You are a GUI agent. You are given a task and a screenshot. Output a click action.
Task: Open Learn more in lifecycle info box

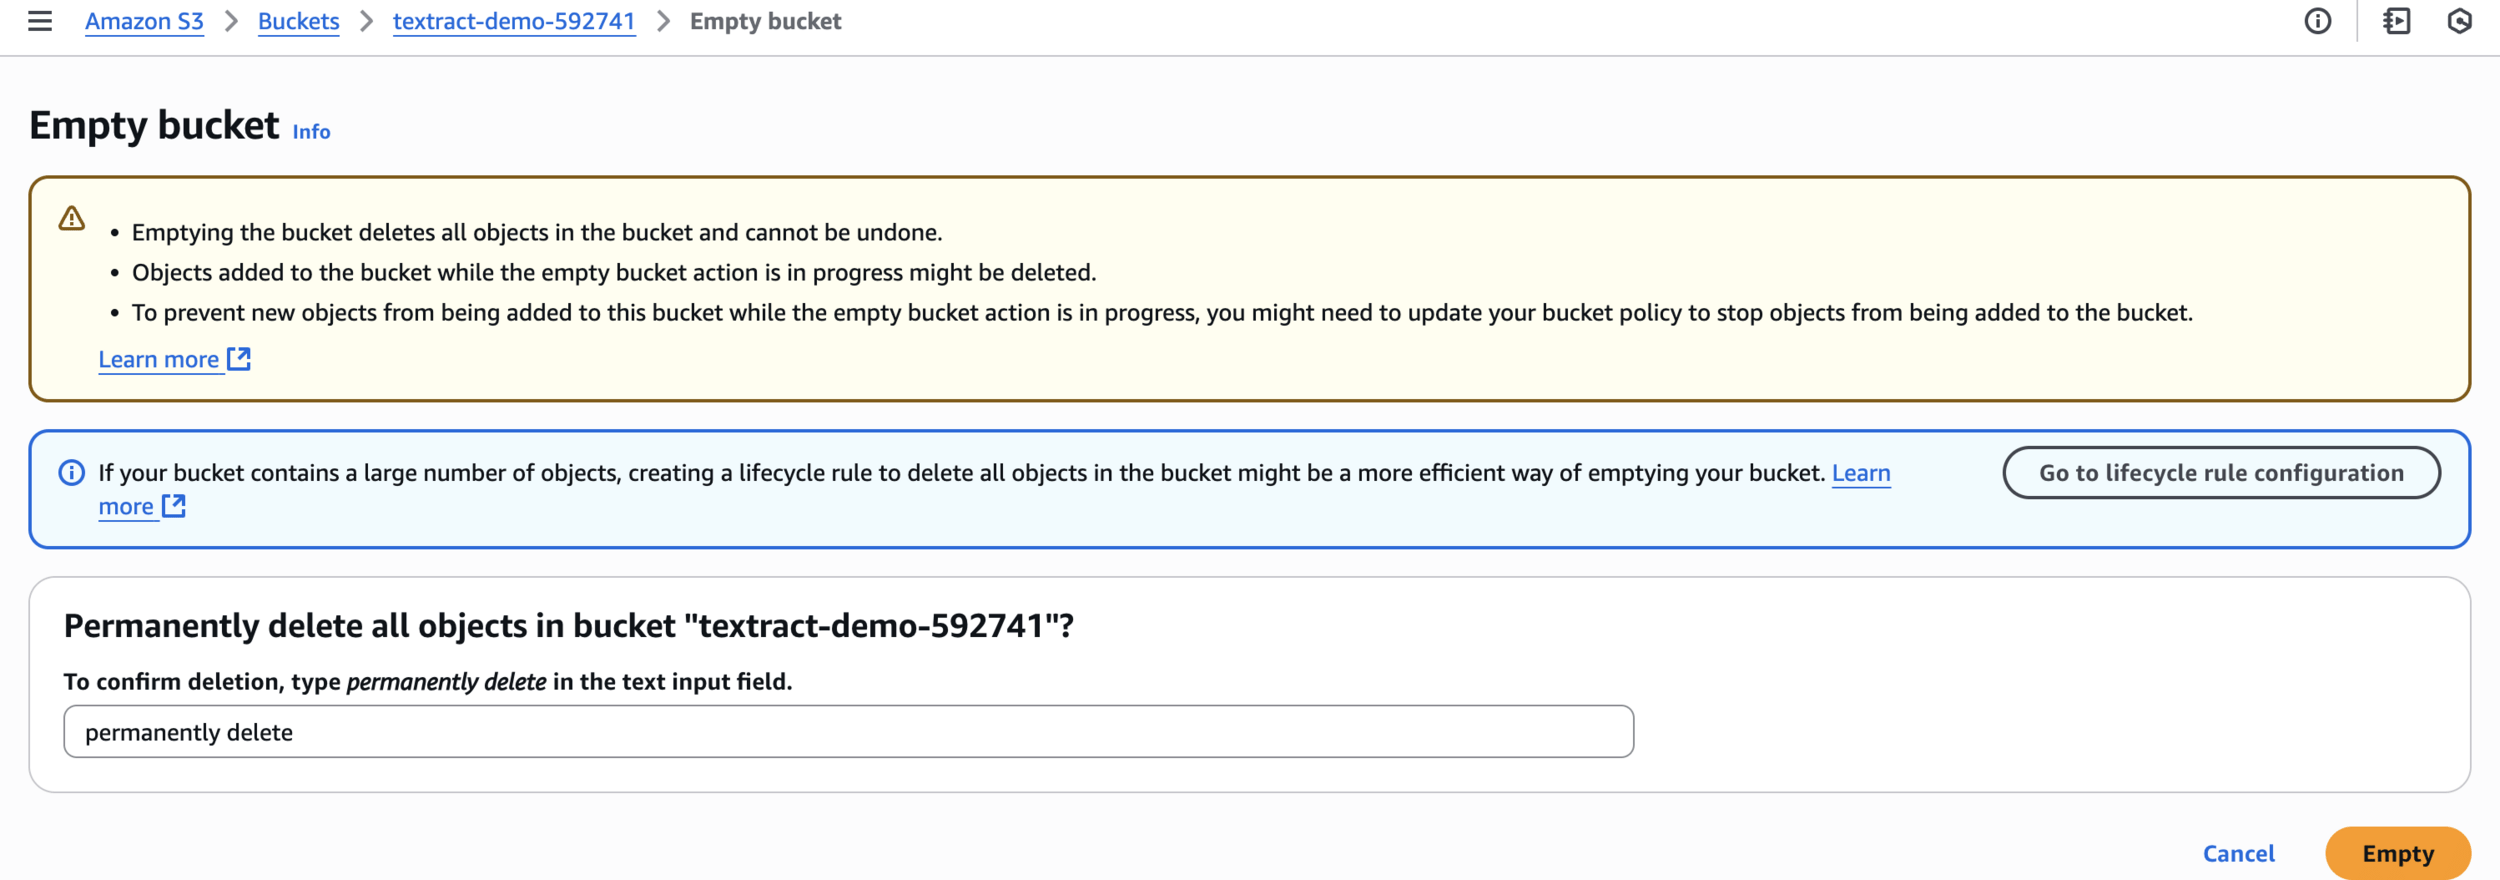click(x=1861, y=473)
